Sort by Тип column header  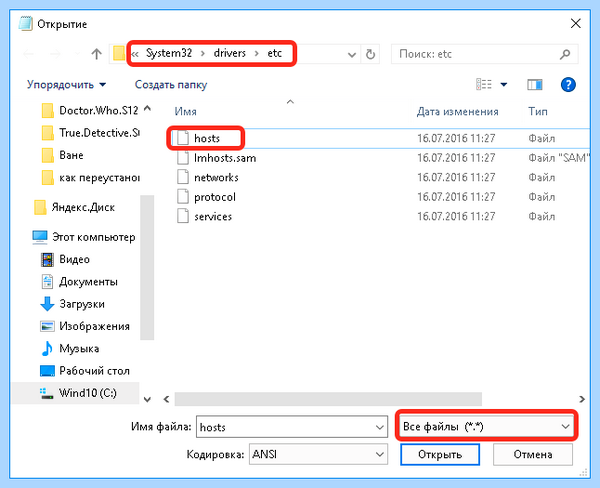(x=538, y=111)
